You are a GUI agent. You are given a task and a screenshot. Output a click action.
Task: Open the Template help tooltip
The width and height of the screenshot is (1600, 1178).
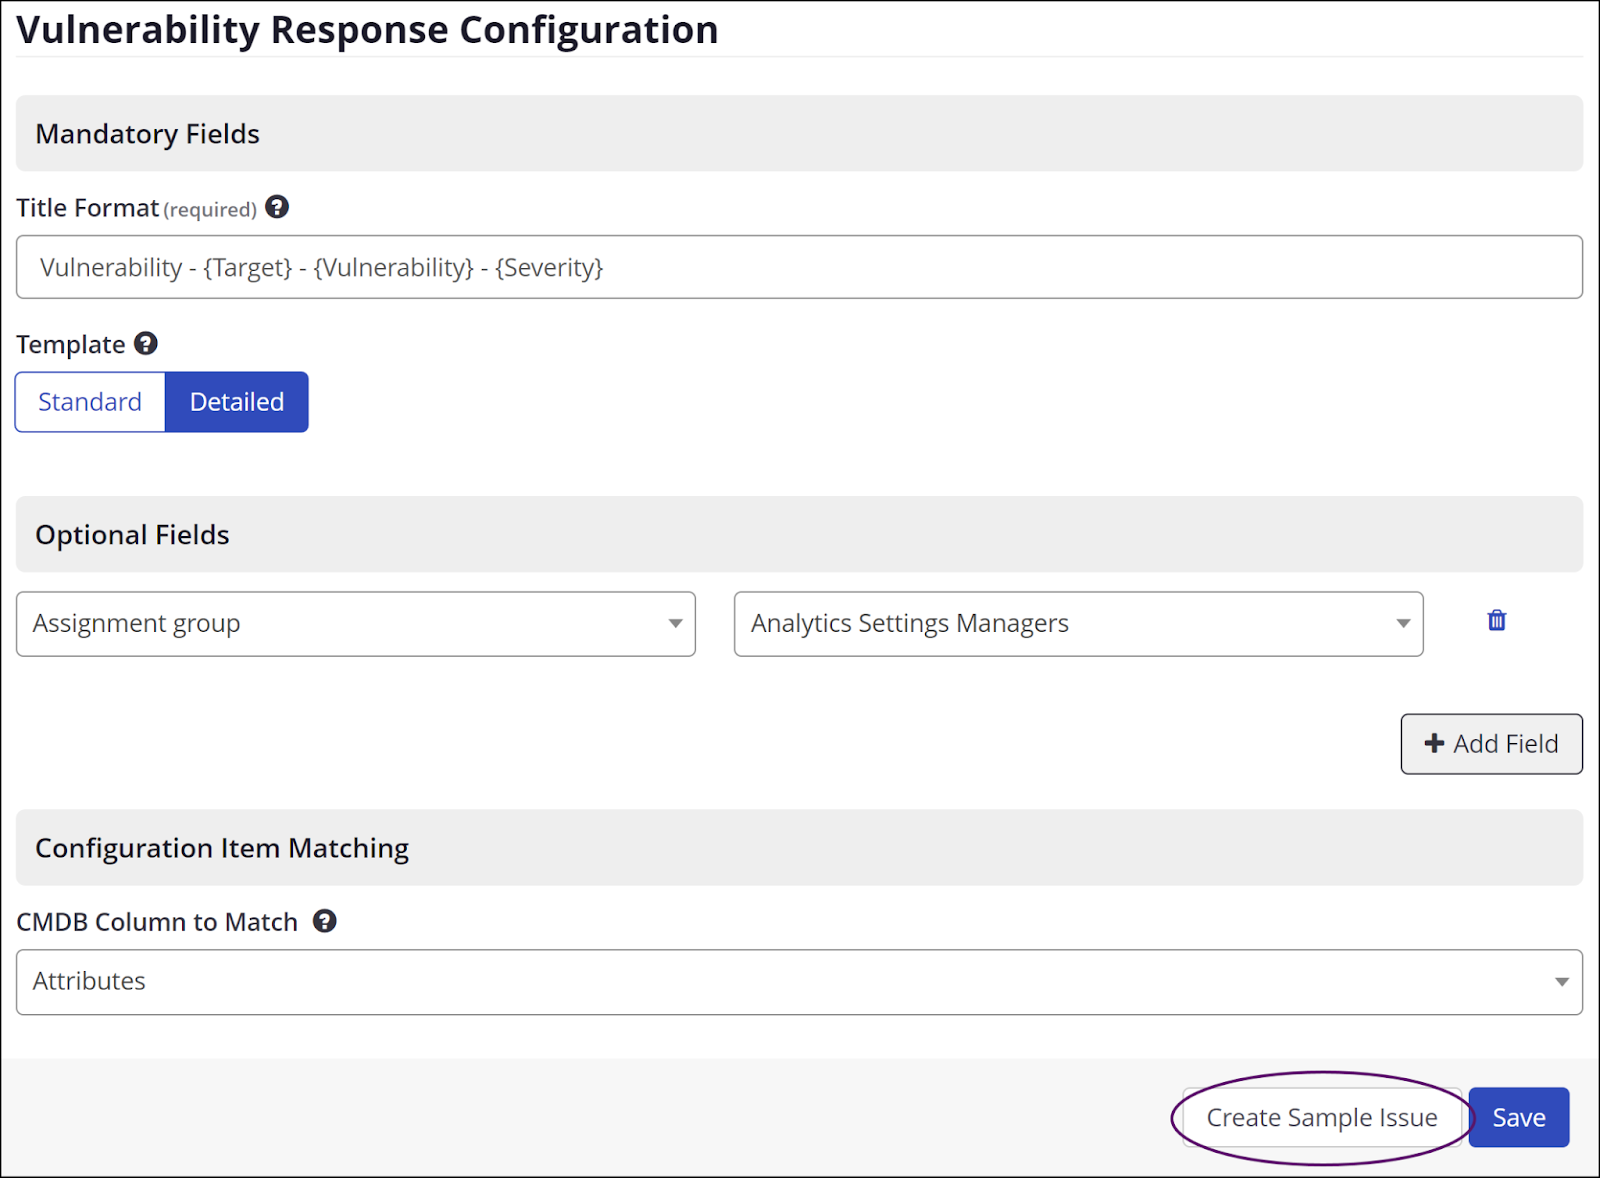145,343
